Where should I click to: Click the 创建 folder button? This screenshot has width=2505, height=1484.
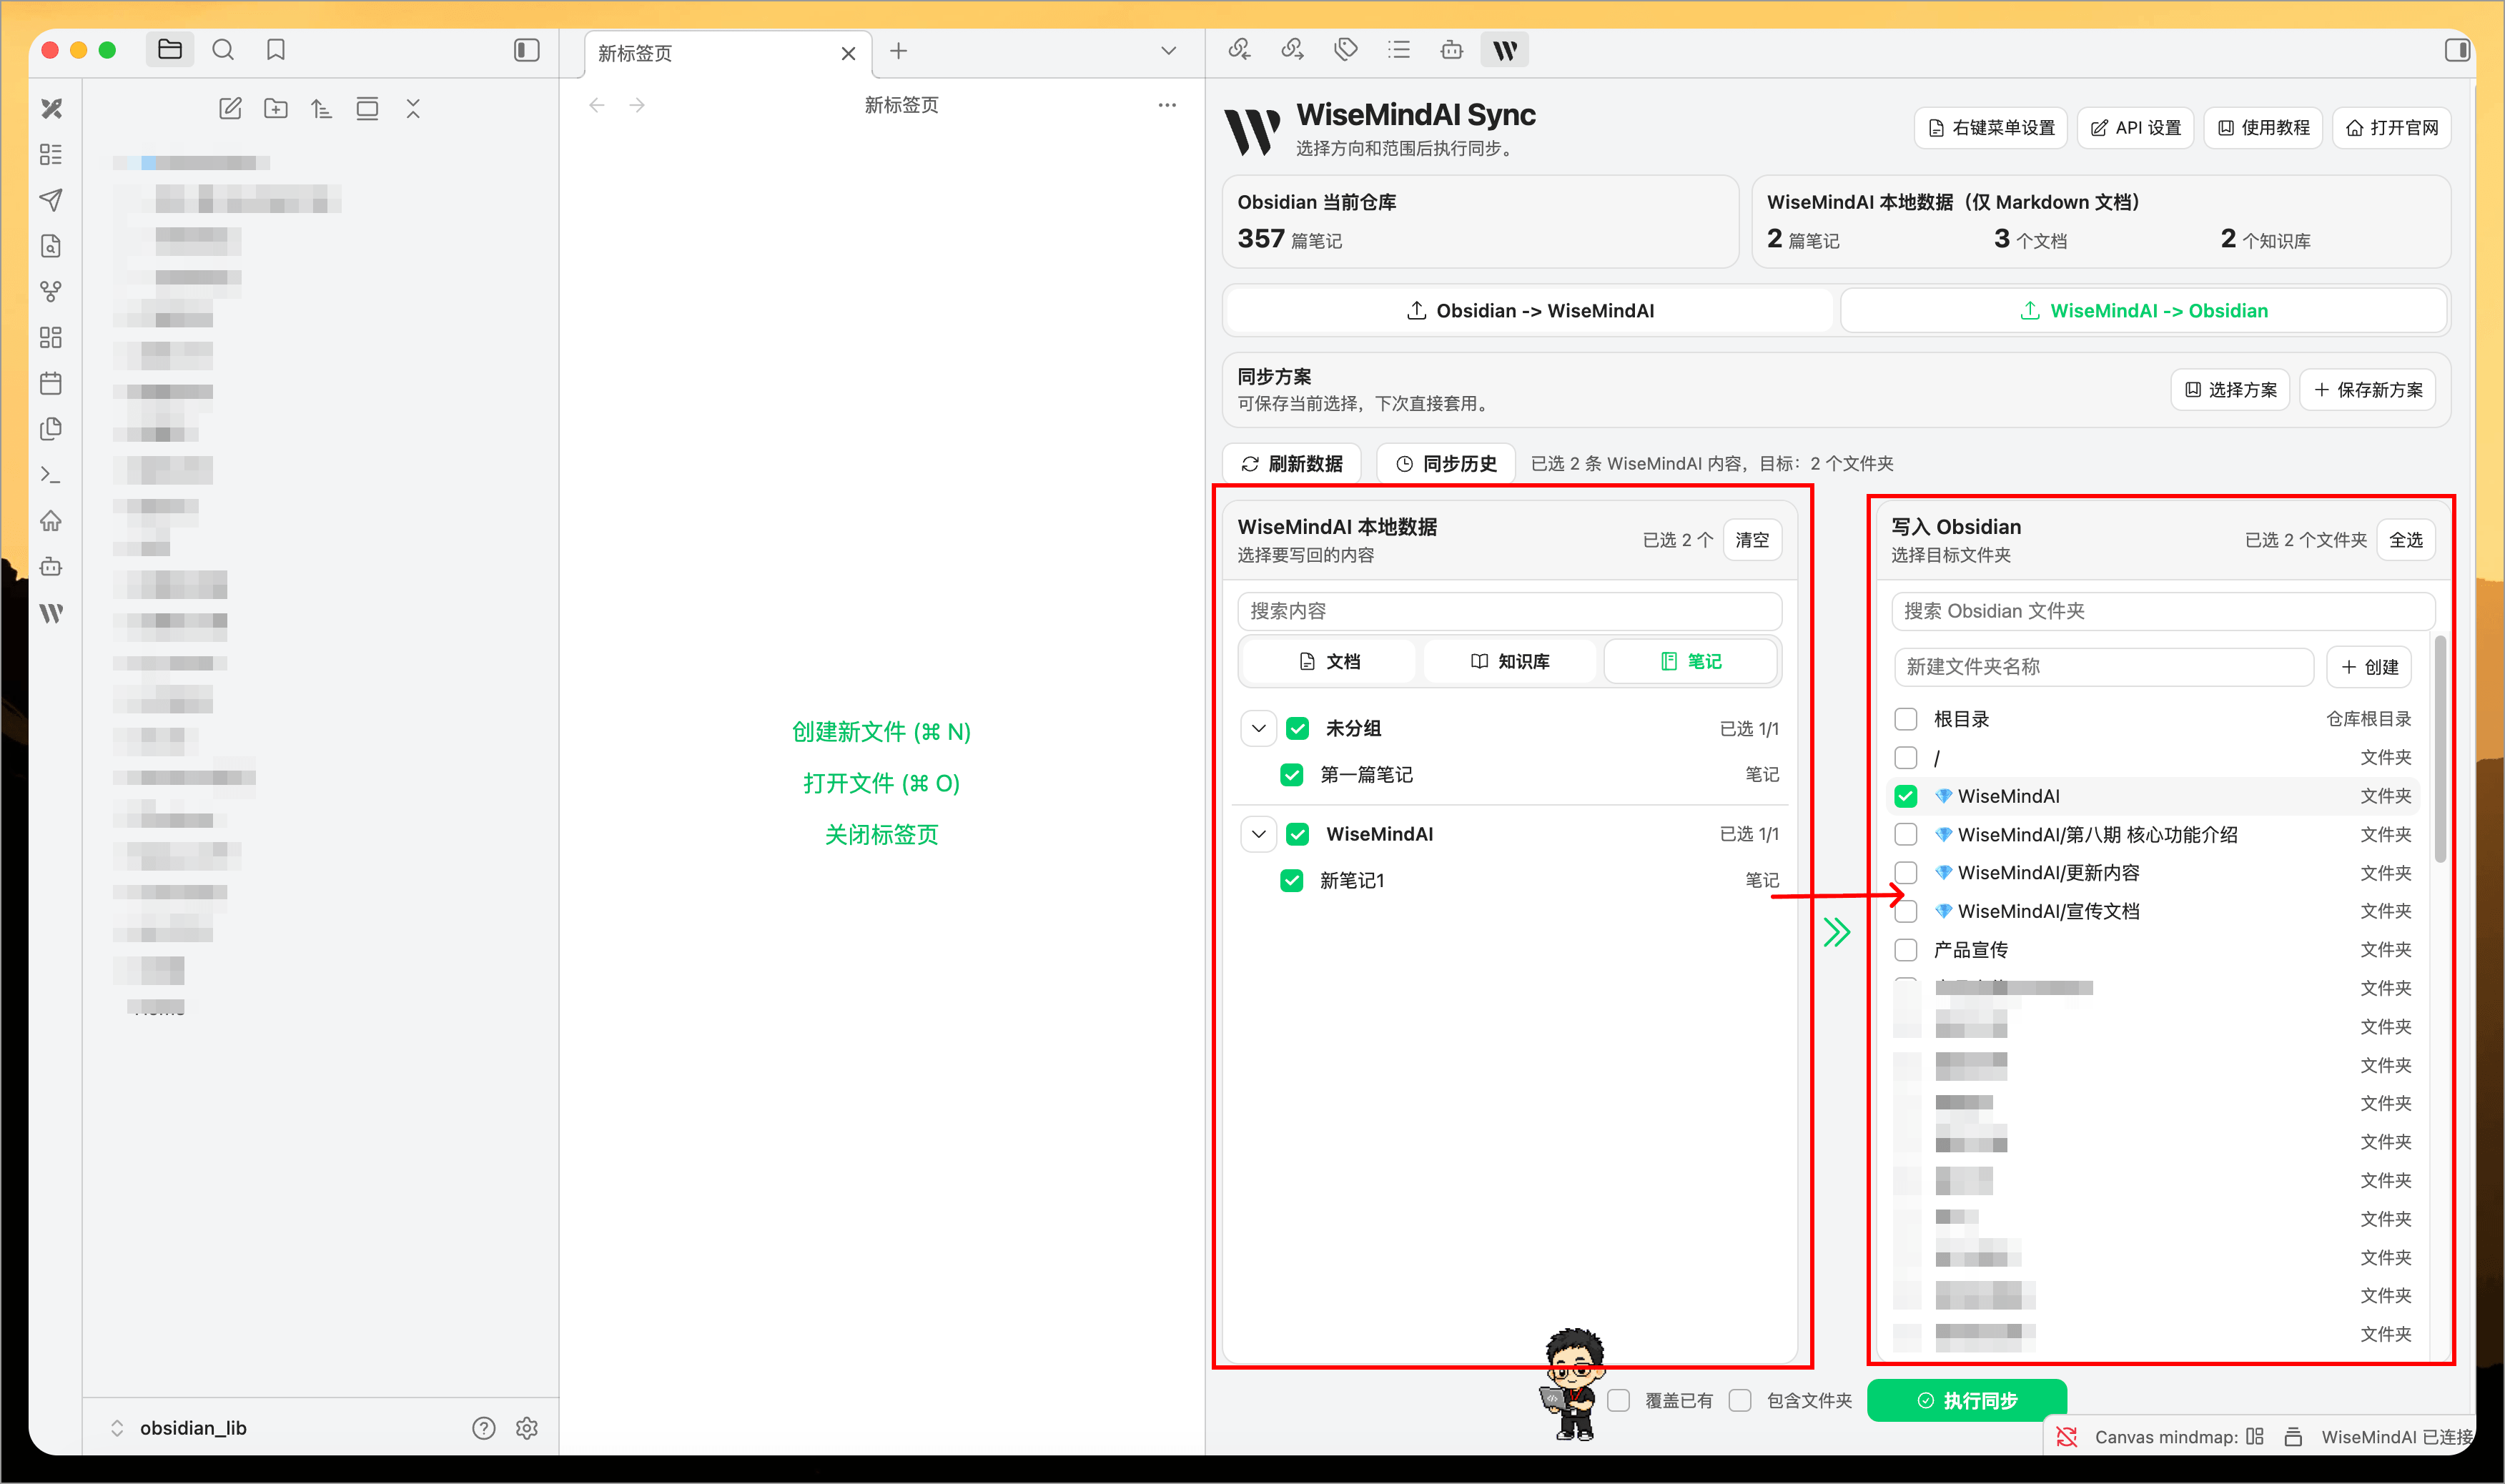pyautogui.click(x=2369, y=667)
